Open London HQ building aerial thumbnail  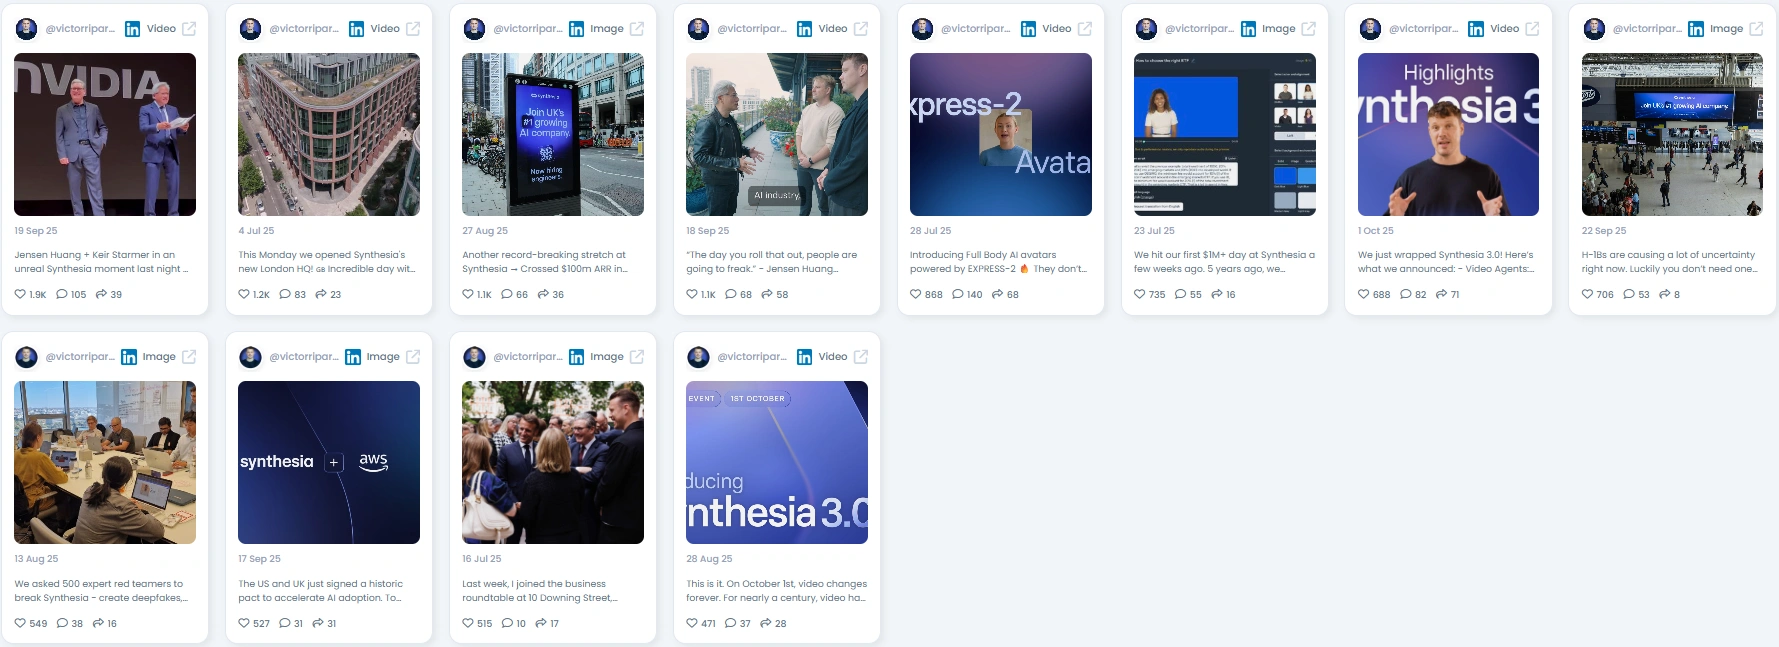coord(329,134)
